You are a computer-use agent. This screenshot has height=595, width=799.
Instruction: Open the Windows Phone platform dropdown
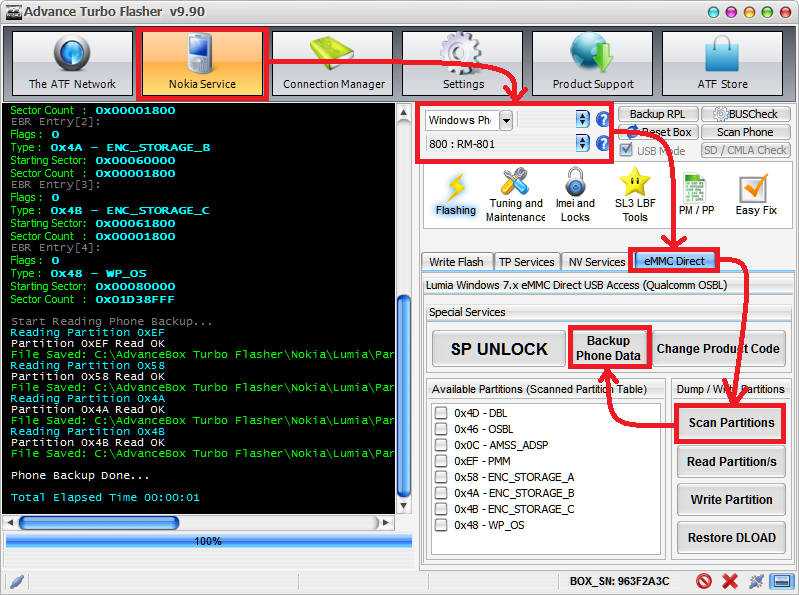[x=505, y=120]
